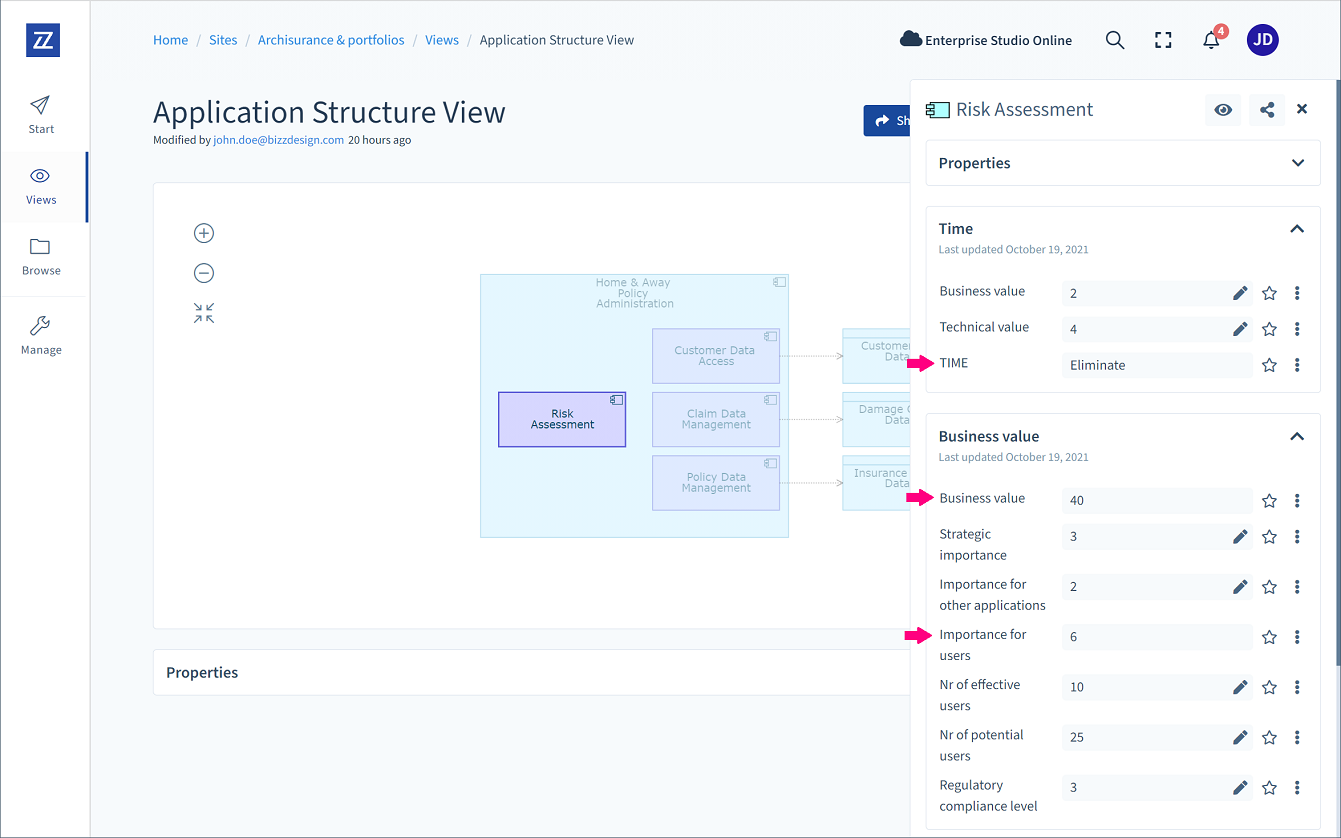Screen dimensions: 1341x838
Task: Click the share icon in Risk Assessment panel
Action: 1267,110
